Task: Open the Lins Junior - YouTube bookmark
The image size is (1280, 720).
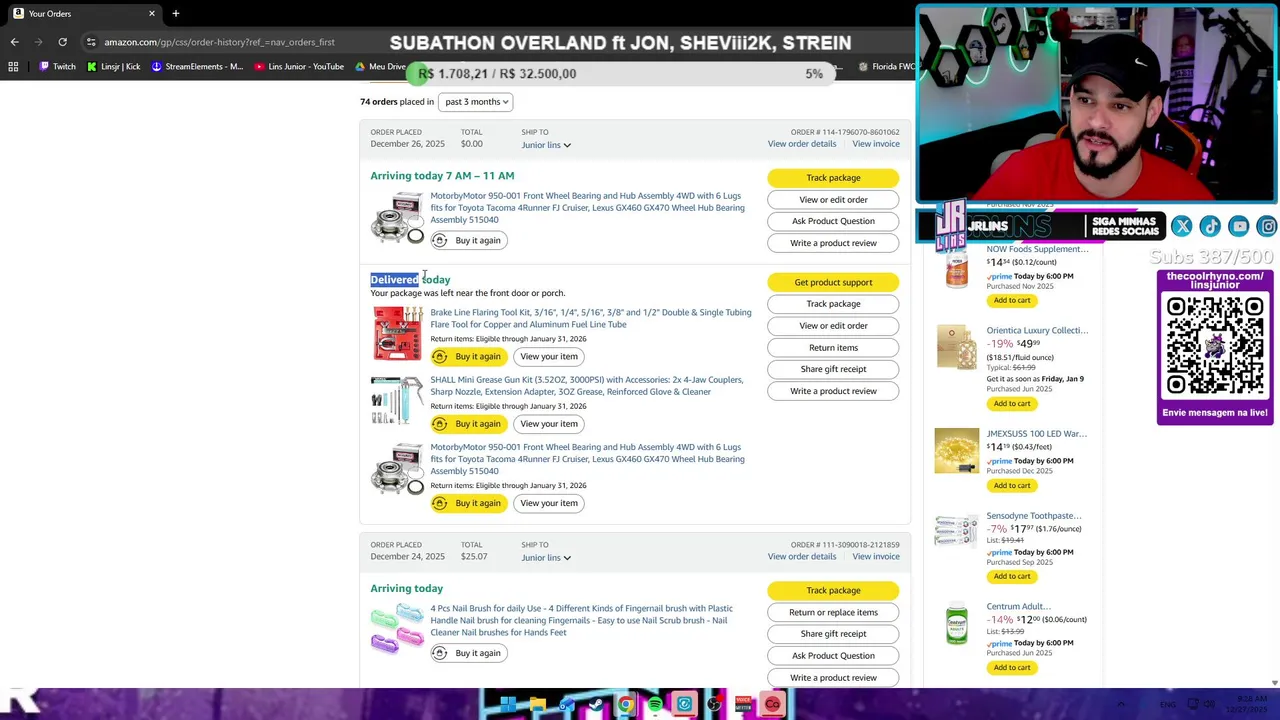Action: pos(299,67)
